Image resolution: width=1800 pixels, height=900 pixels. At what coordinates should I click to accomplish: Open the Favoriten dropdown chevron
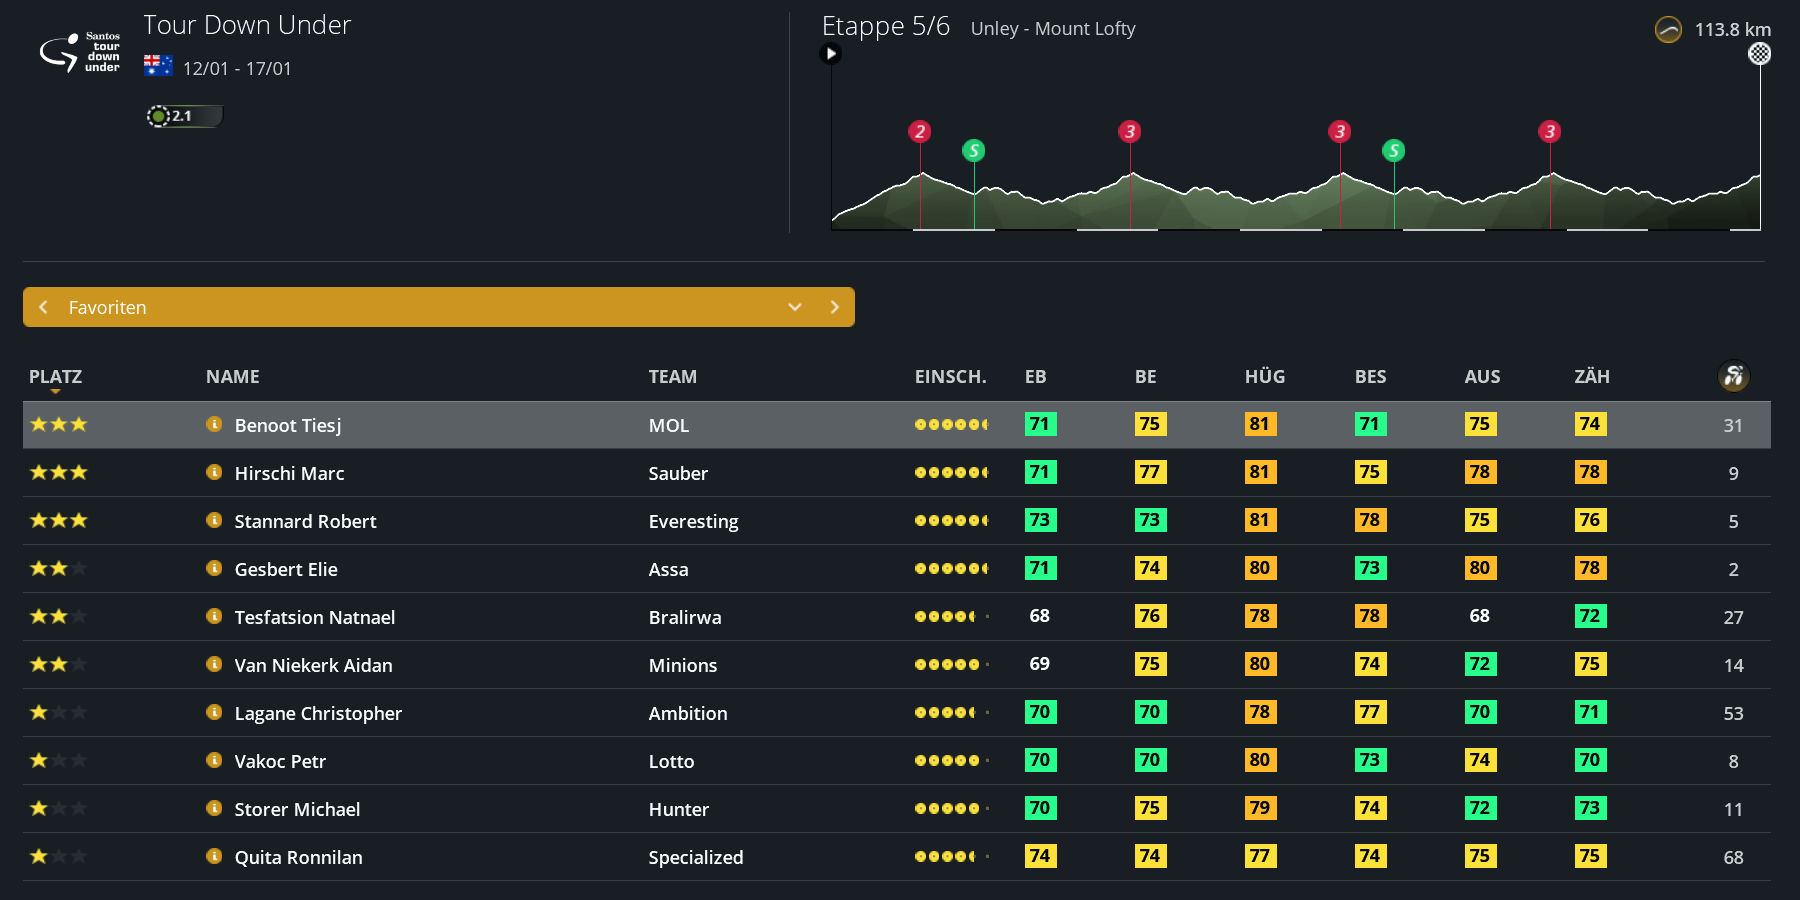click(x=795, y=307)
